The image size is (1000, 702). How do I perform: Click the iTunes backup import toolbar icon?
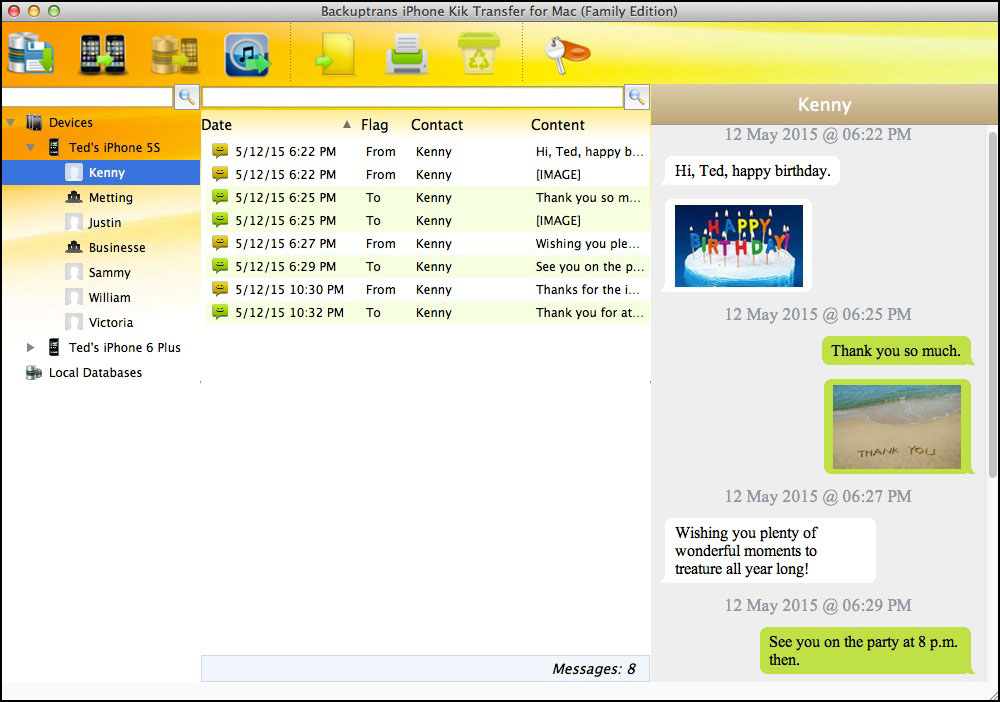pyautogui.click(x=247, y=55)
